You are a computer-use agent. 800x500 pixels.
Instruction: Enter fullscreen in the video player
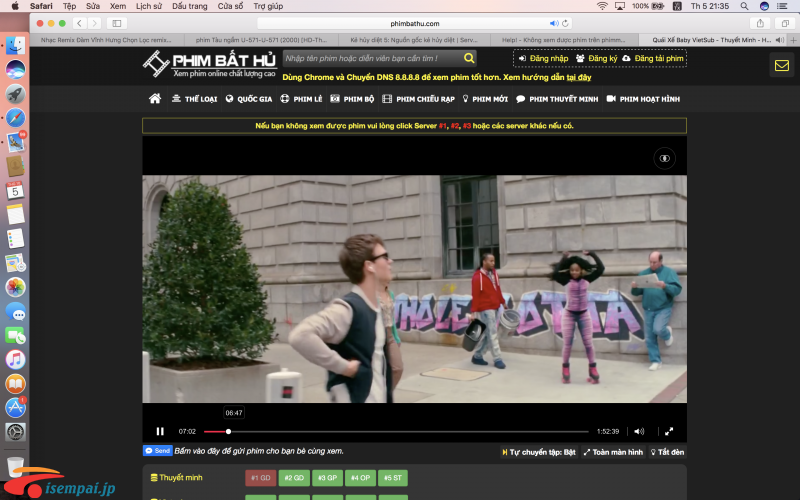point(669,432)
